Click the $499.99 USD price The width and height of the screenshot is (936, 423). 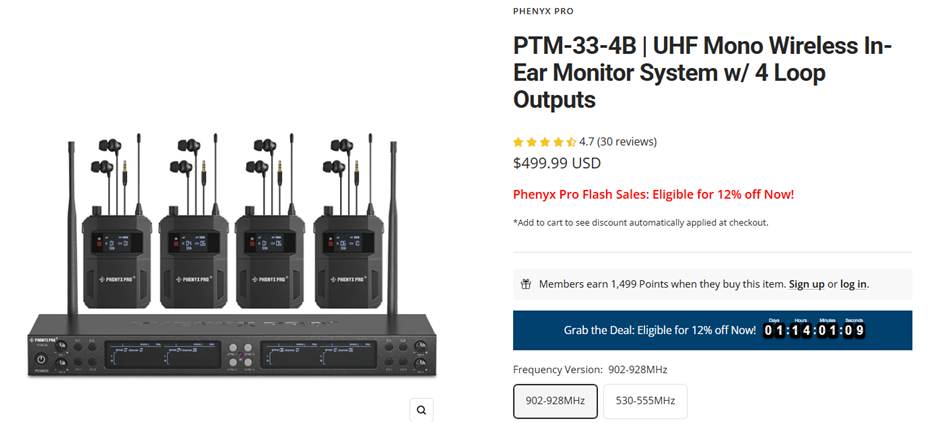pos(557,163)
